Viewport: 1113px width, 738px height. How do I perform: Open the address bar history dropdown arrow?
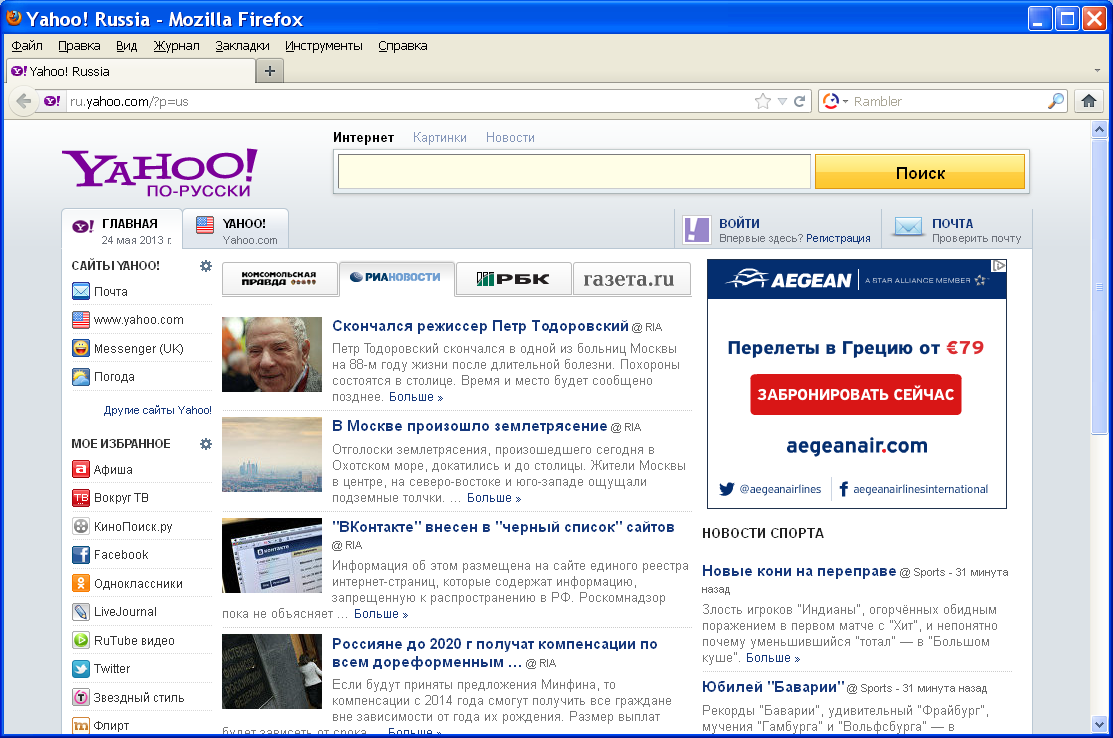pos(782,101)
